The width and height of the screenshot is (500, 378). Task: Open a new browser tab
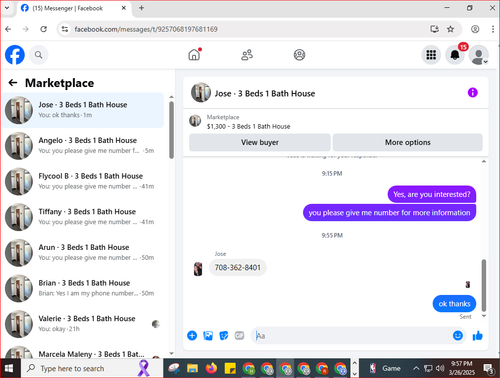click(x=141, y=8)
